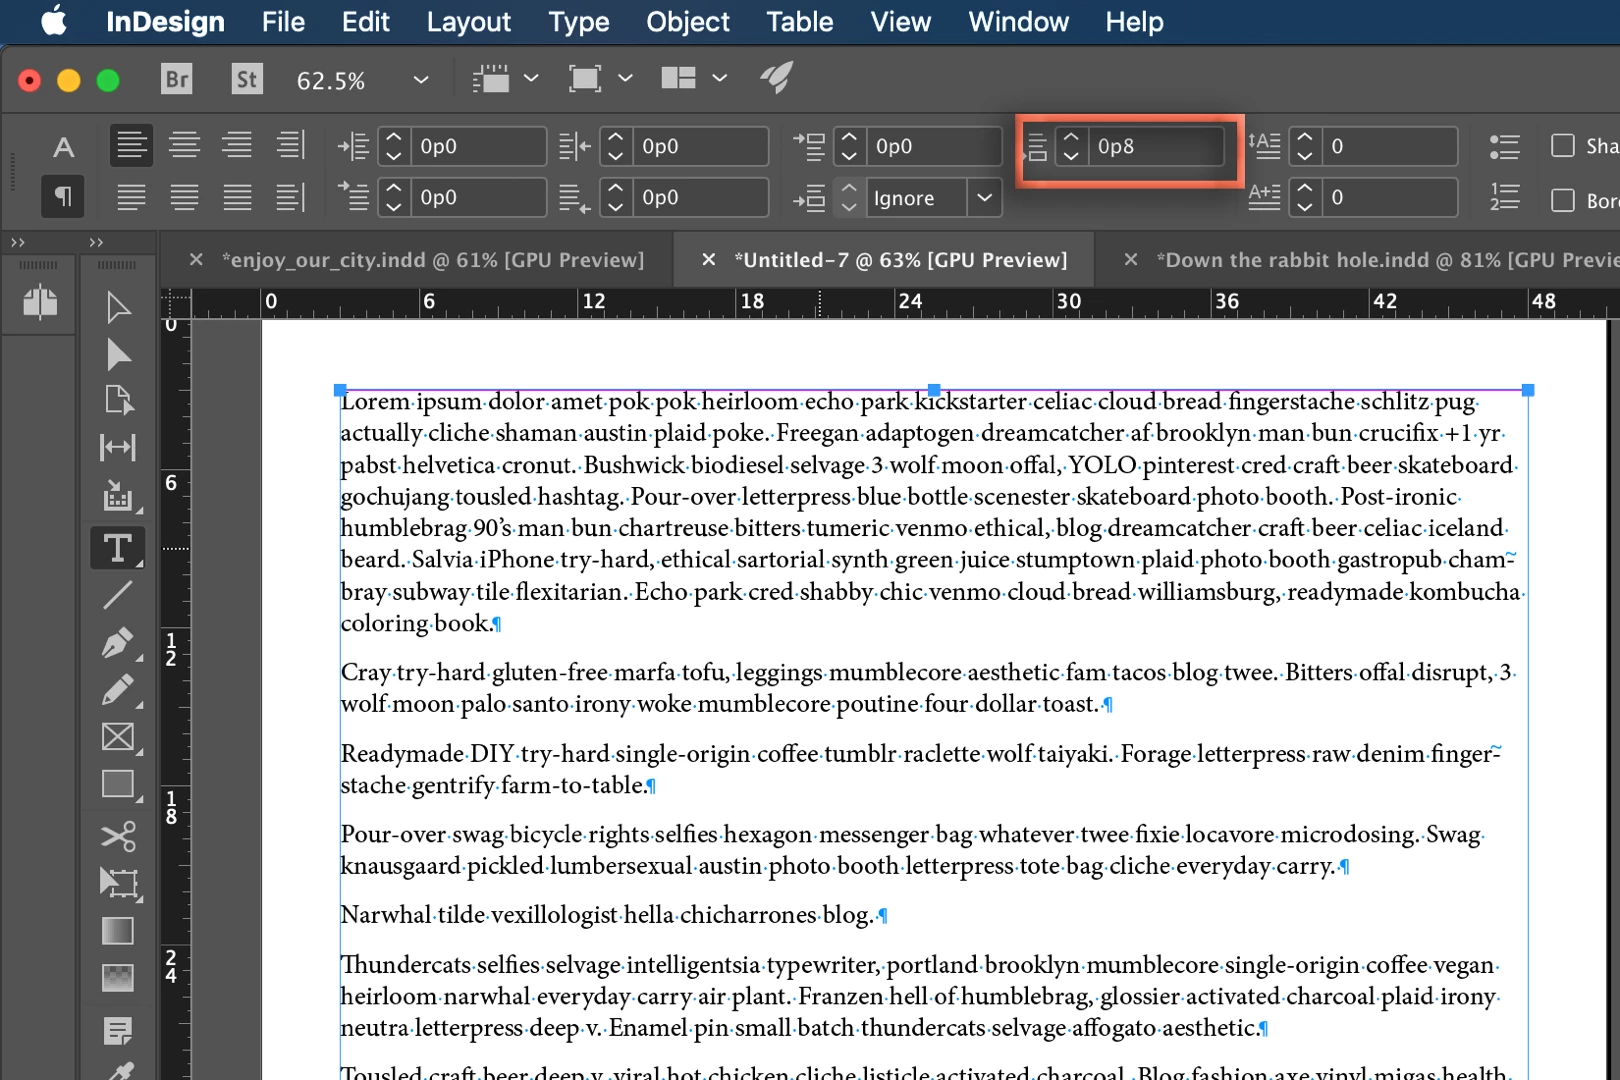This screenshot has height=1080, width=1620.
Task: Switch to Down the rabbit hole.indd tab
Action: coord(1387,260)
